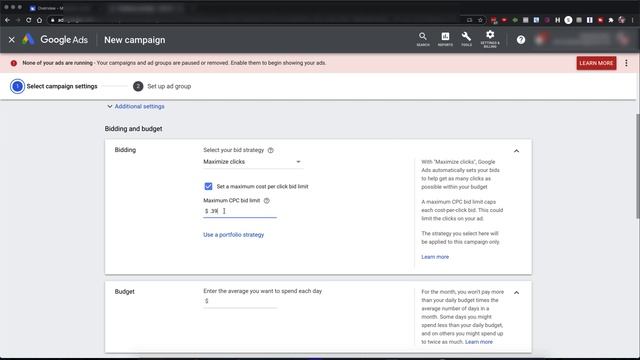Click Learn more in the Bidding help text
The image size is (640, 360).
point(435,257)
